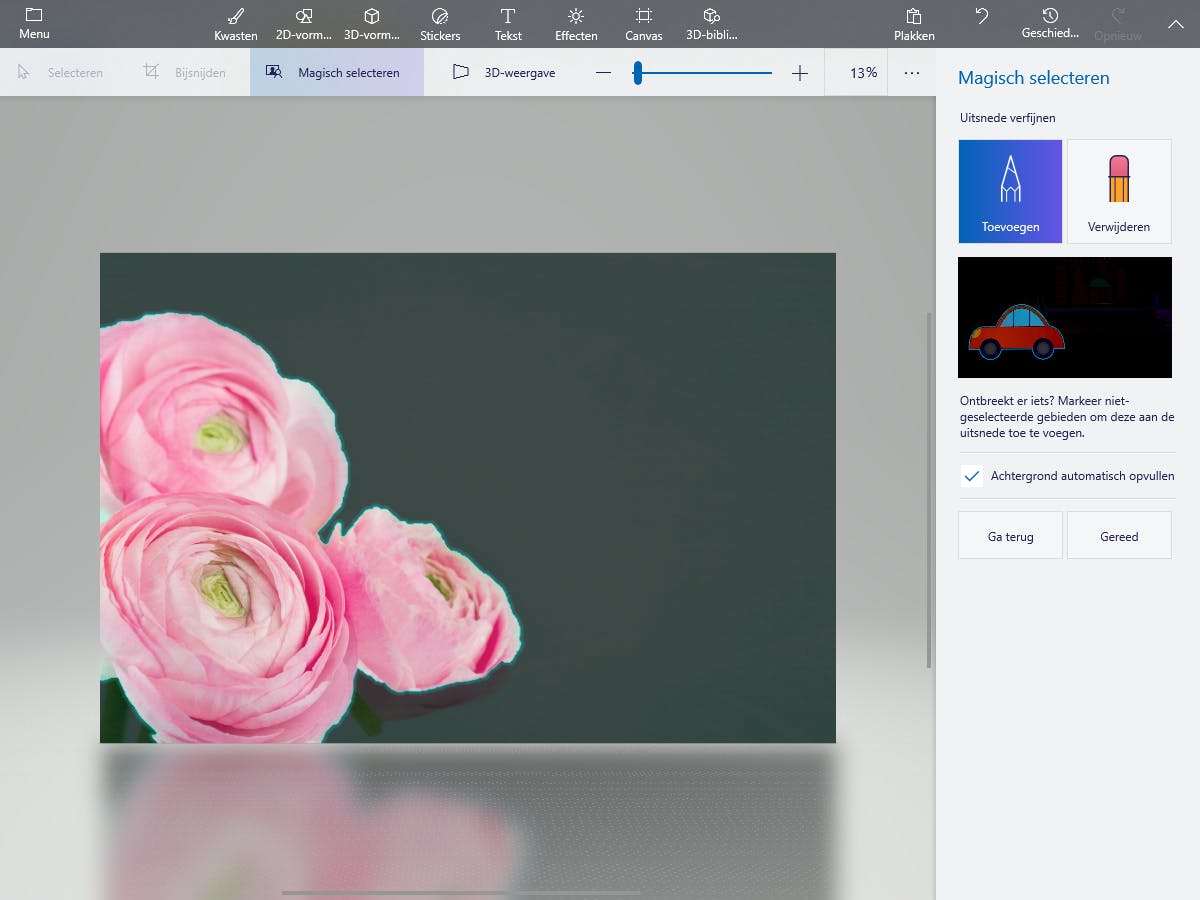Collapse the top ribbon with chevron

1175,24
